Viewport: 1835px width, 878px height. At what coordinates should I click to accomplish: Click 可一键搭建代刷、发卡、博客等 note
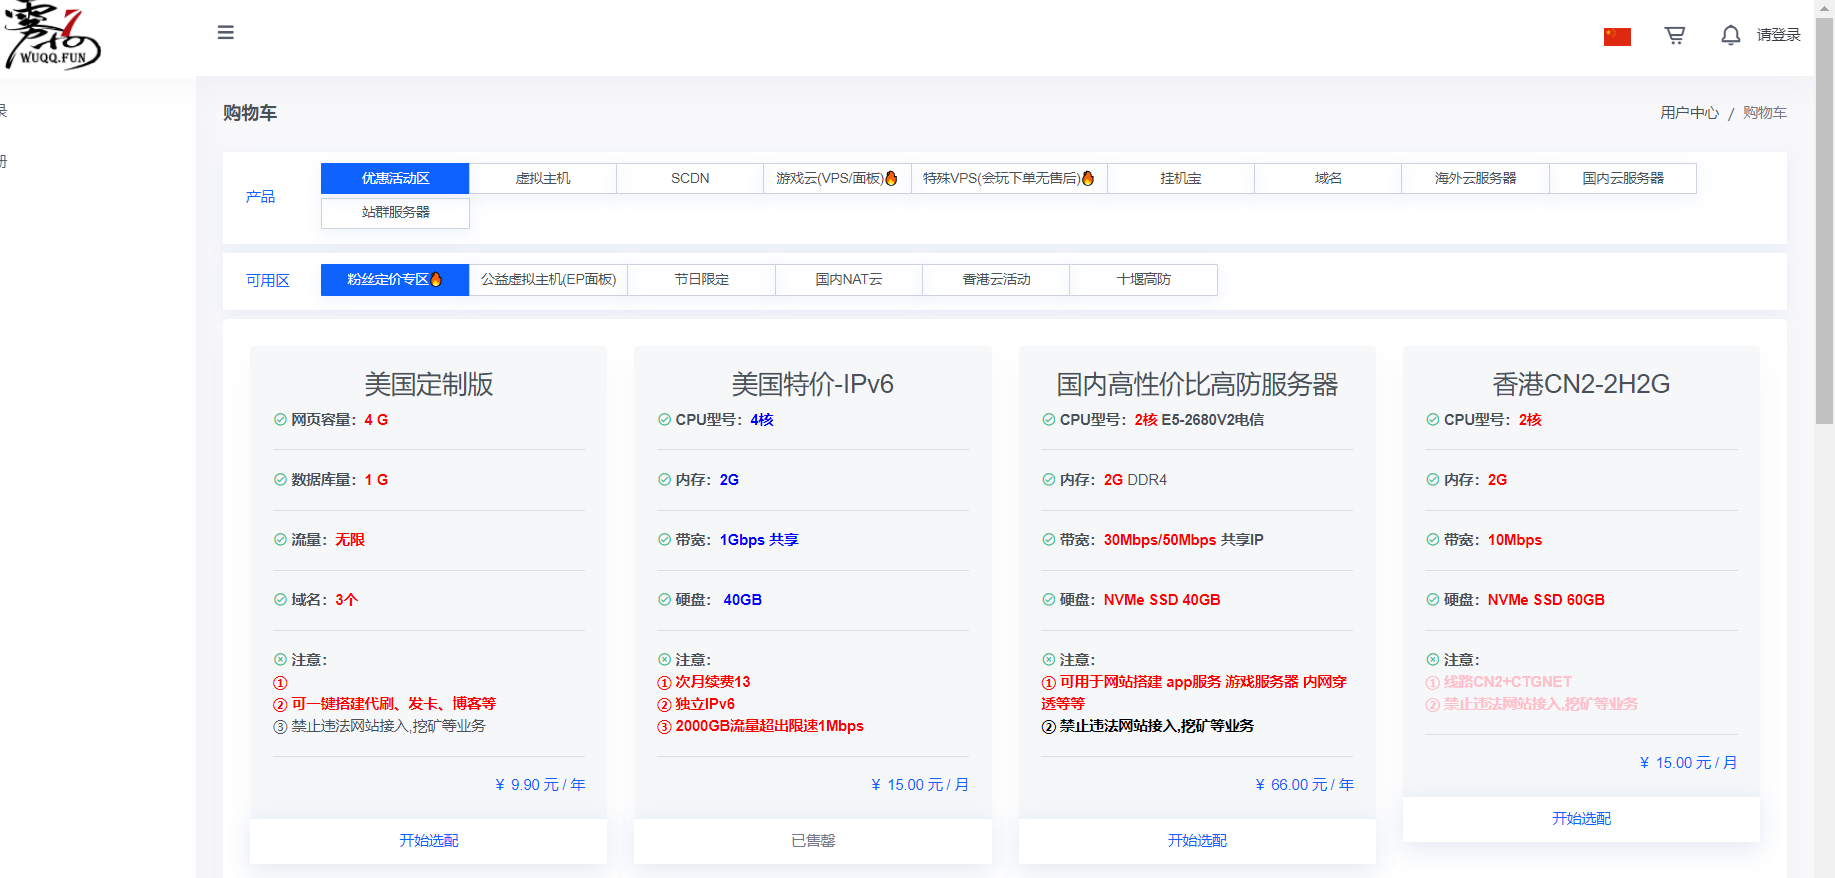pyautogui.click(x=393, y=704)
